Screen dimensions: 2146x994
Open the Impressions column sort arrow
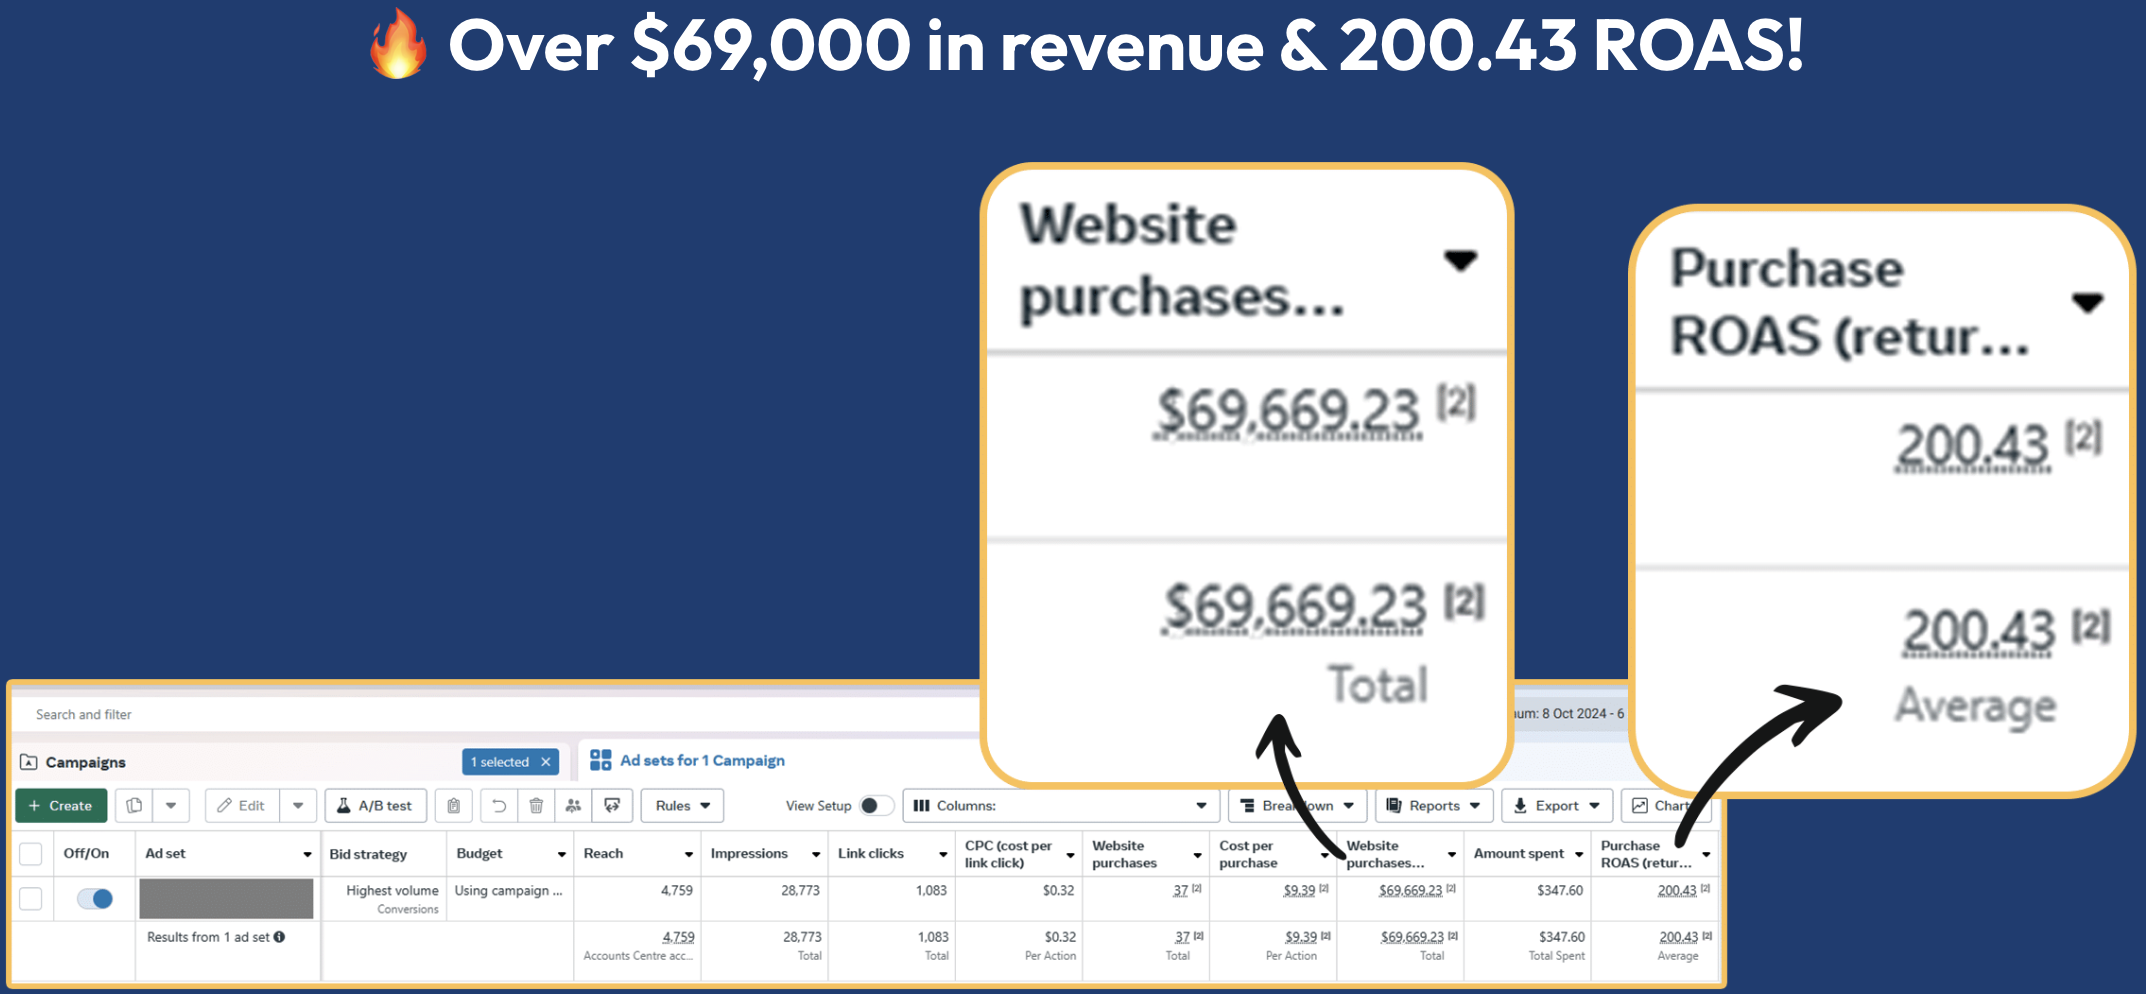816,855
